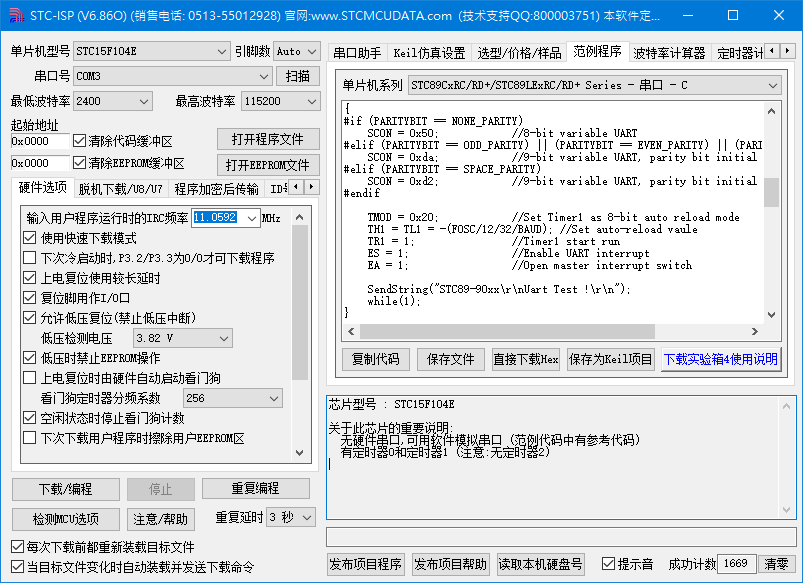Switch to the 脱机下载/U8/U7 tab
This screenshot has width=803, height=583.
coord(120,189)
